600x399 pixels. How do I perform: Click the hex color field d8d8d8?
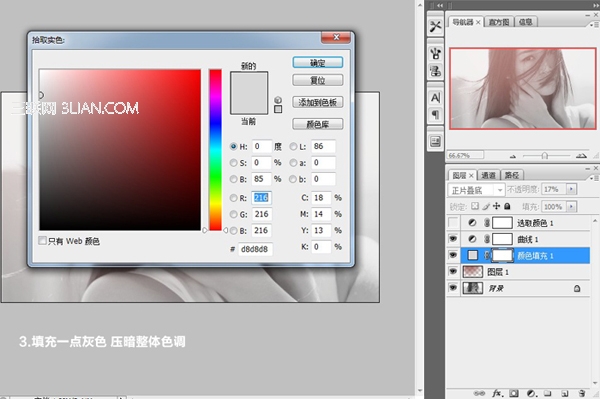[x=255, y=249]
